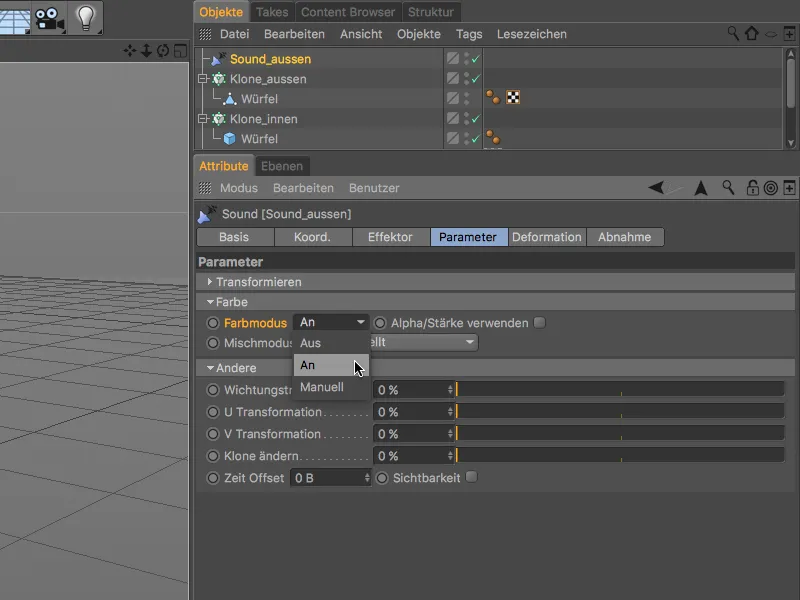The height and width of the screenshot is (600, 800).
Task: Enable the Alpha/Stärke verwenden checkbox
Action: 539,322
